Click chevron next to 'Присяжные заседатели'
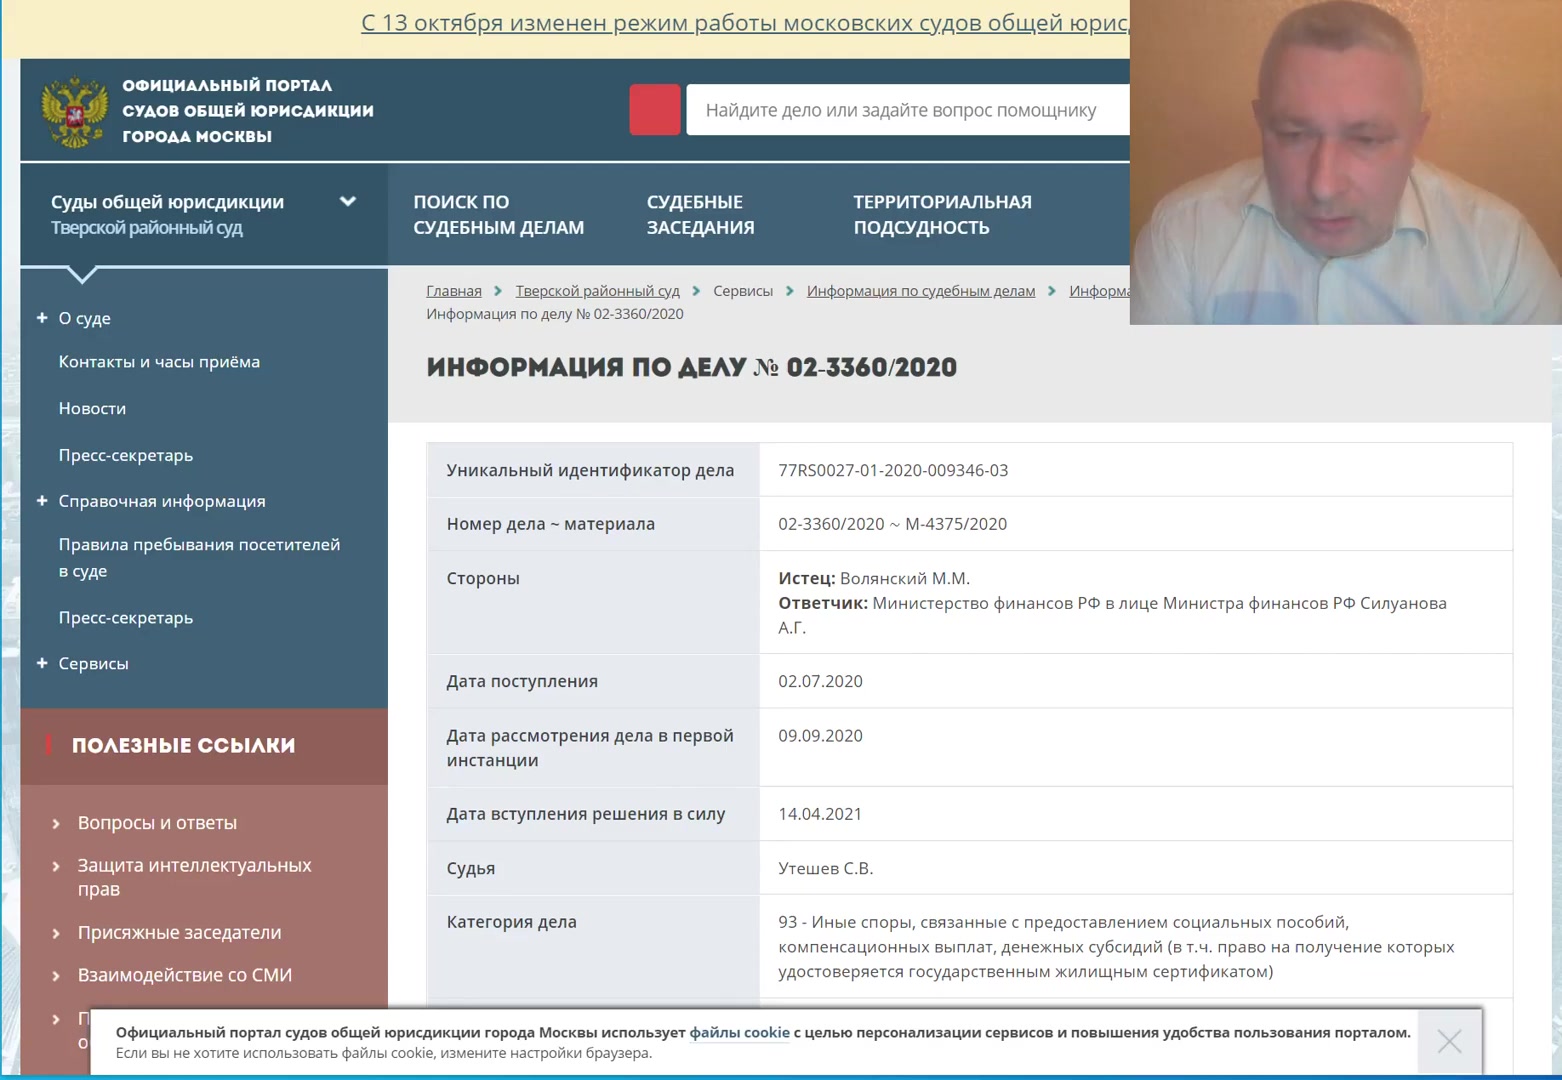The image size is (1562, 1080). tap(56, 934)
